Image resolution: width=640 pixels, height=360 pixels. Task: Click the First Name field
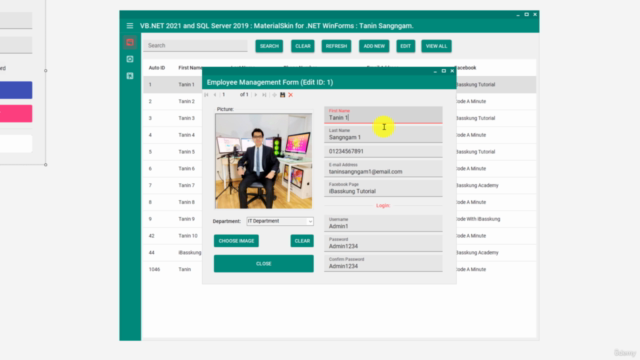coord(383,115)
